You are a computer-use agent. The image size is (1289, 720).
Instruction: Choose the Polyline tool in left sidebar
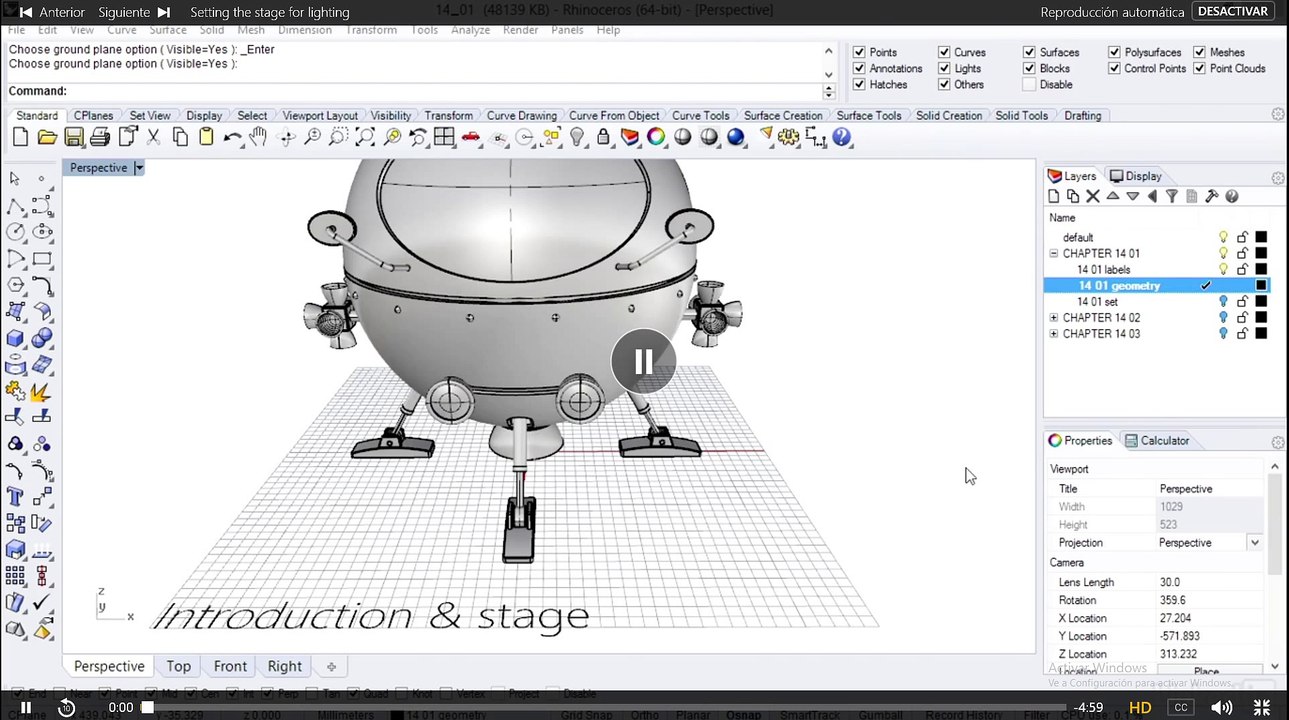(15, 206)
